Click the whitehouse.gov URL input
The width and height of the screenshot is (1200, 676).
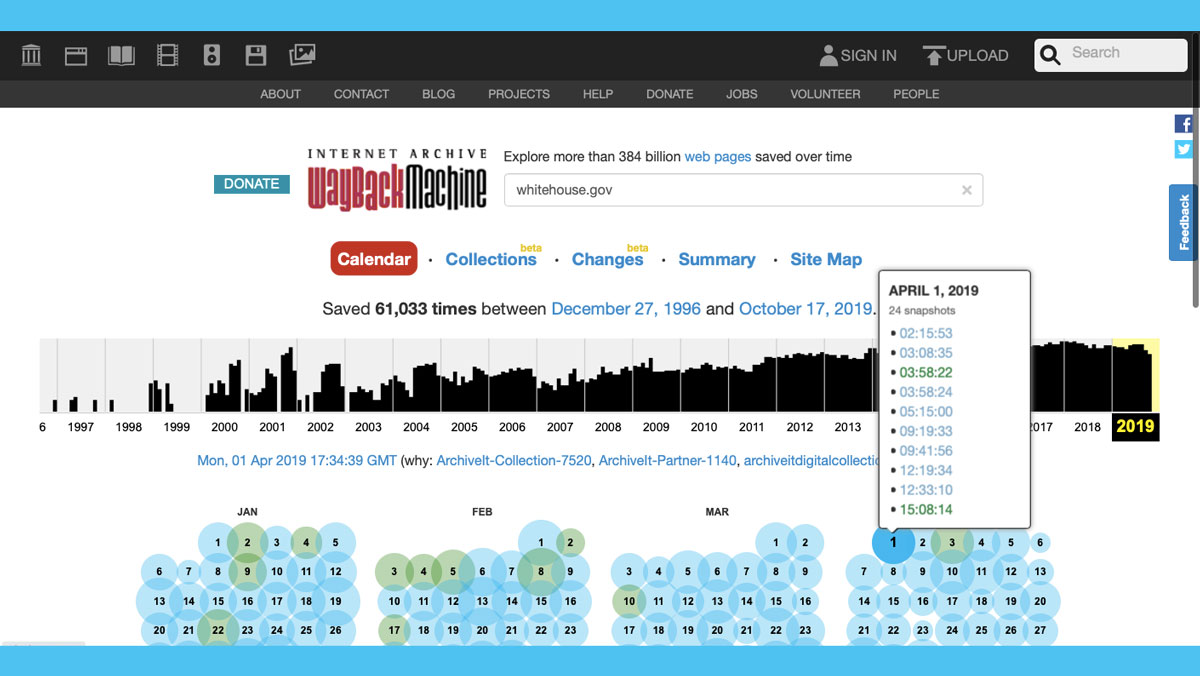click(x=743, y=190)
